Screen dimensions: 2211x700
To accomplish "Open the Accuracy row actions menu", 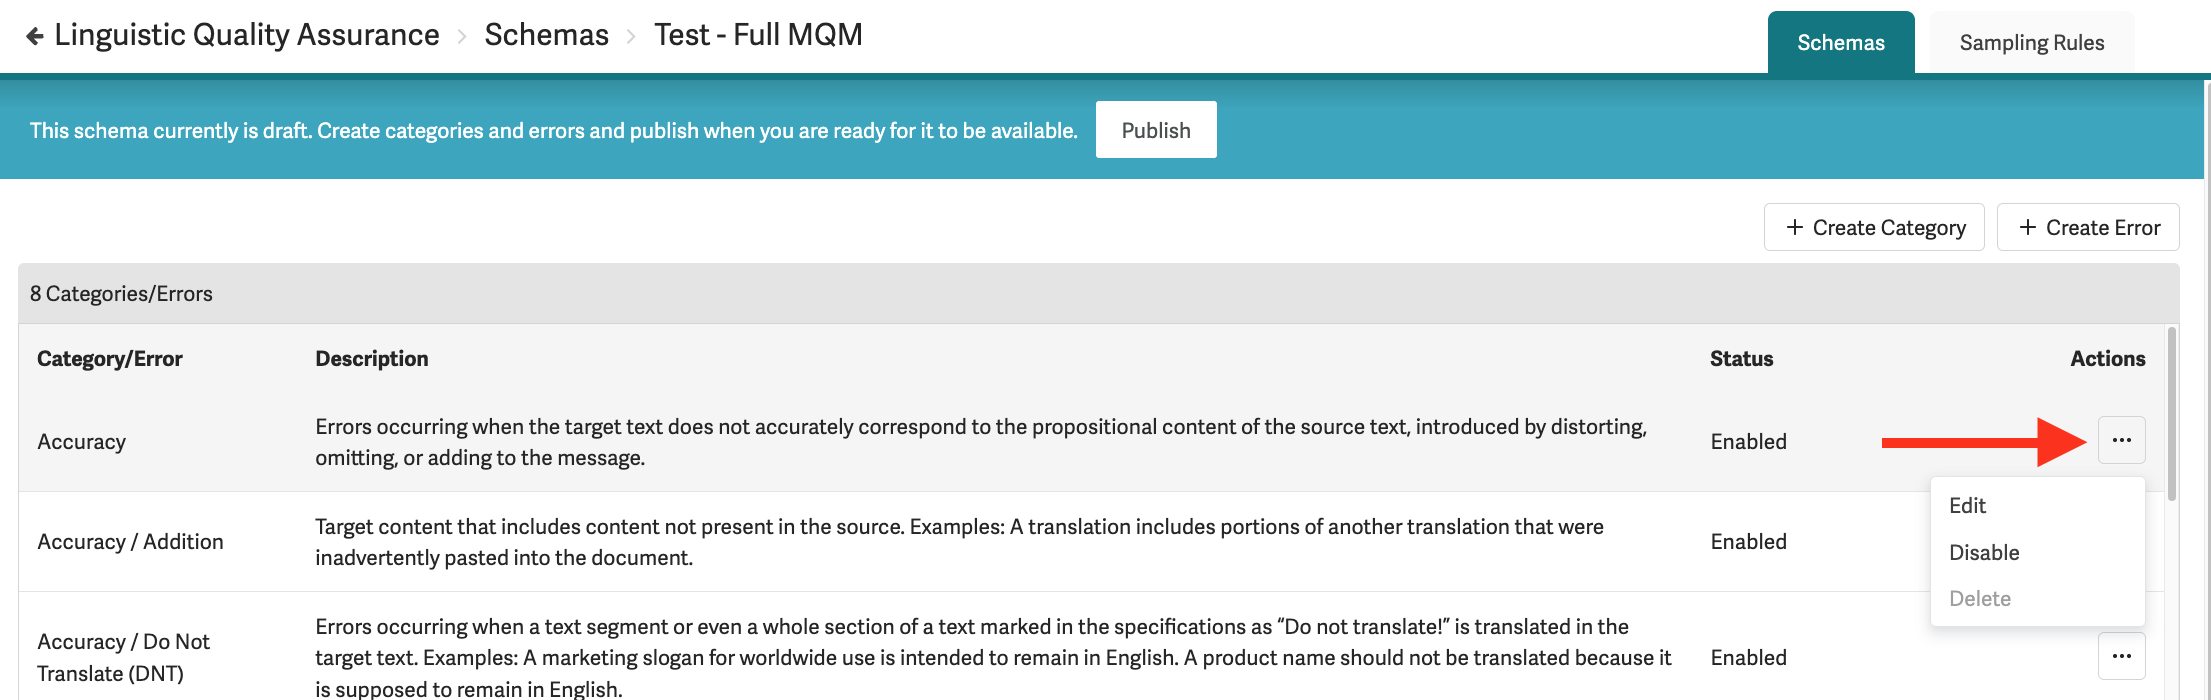I will click(x=2121, y=440).
